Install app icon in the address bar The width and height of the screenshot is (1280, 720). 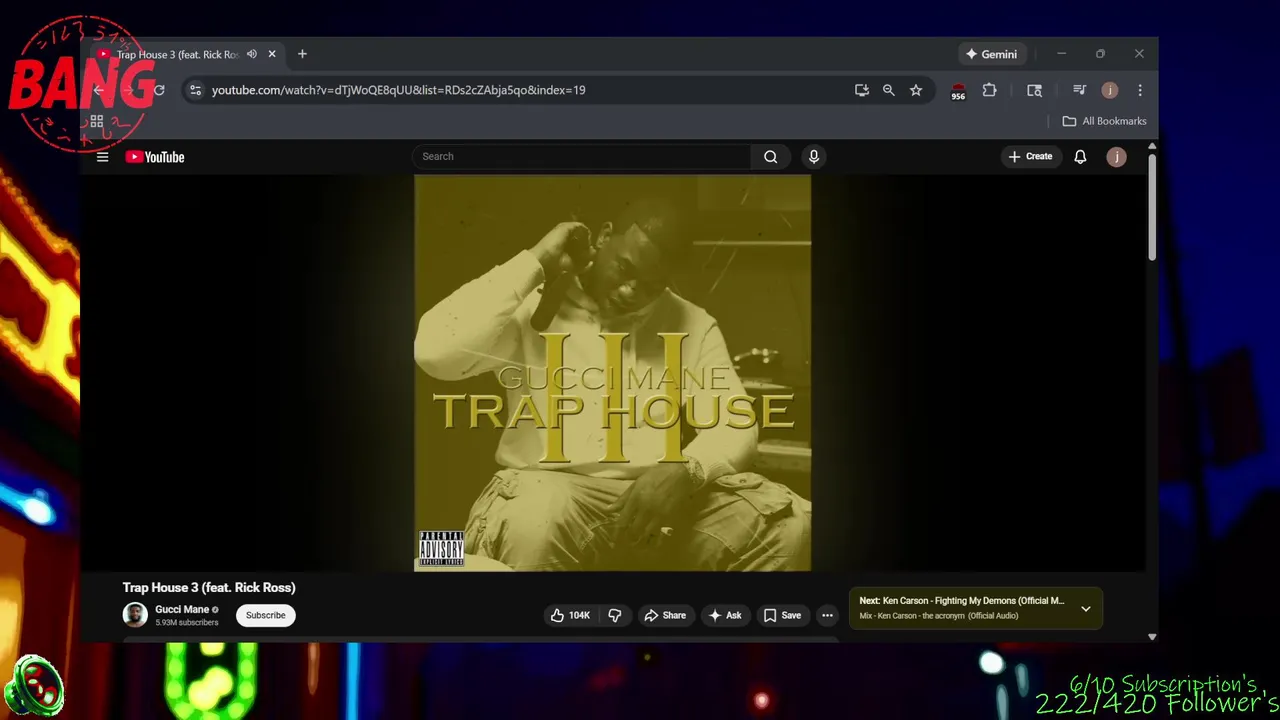[x=861, y=90]
